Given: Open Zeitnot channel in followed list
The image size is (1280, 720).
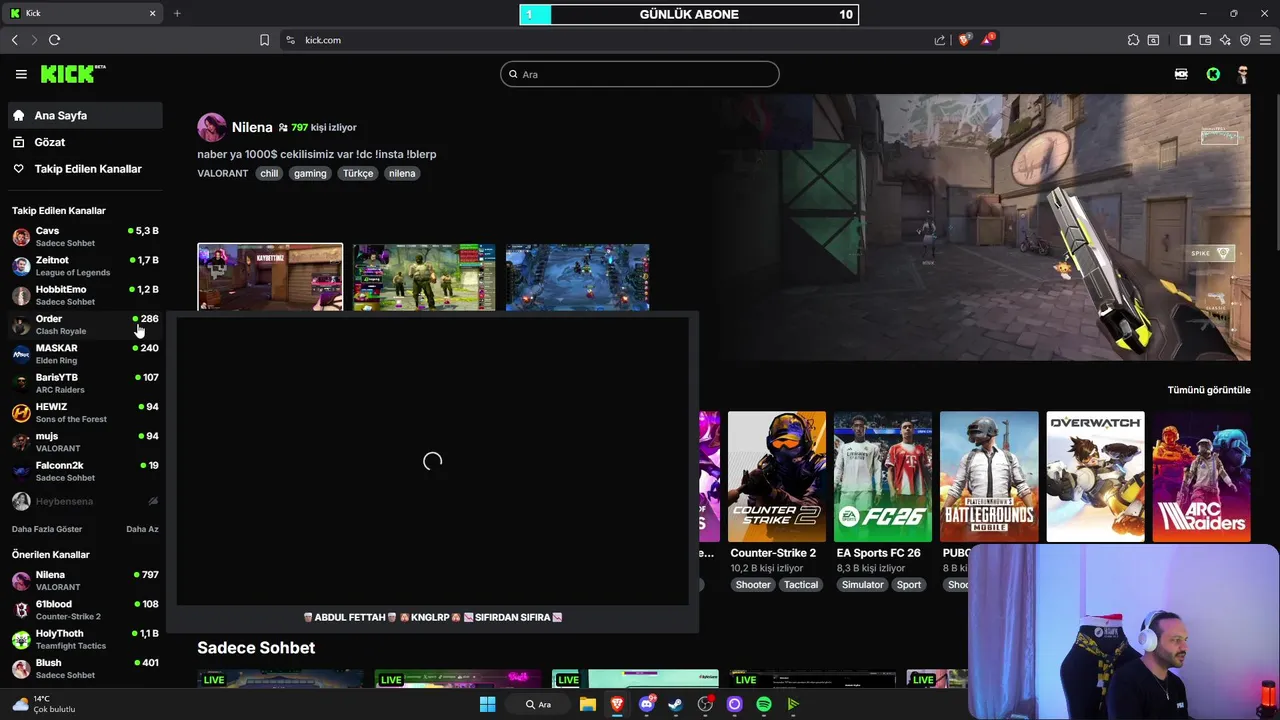Looking at the screenshot, I should coord(85,266).
